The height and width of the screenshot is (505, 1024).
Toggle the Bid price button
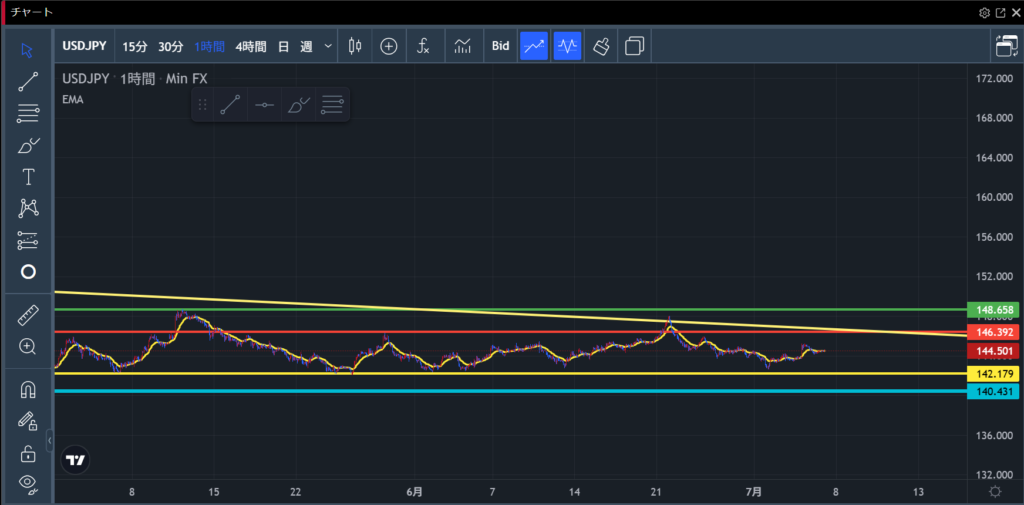[x=500, y=46]
